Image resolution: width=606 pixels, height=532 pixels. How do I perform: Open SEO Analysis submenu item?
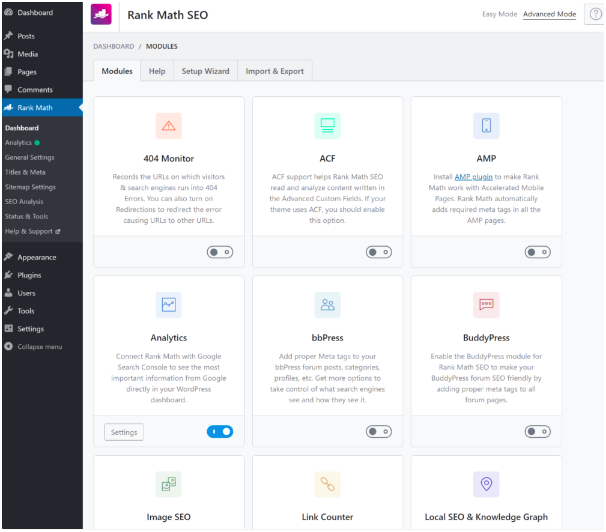(x=24, y=202)
